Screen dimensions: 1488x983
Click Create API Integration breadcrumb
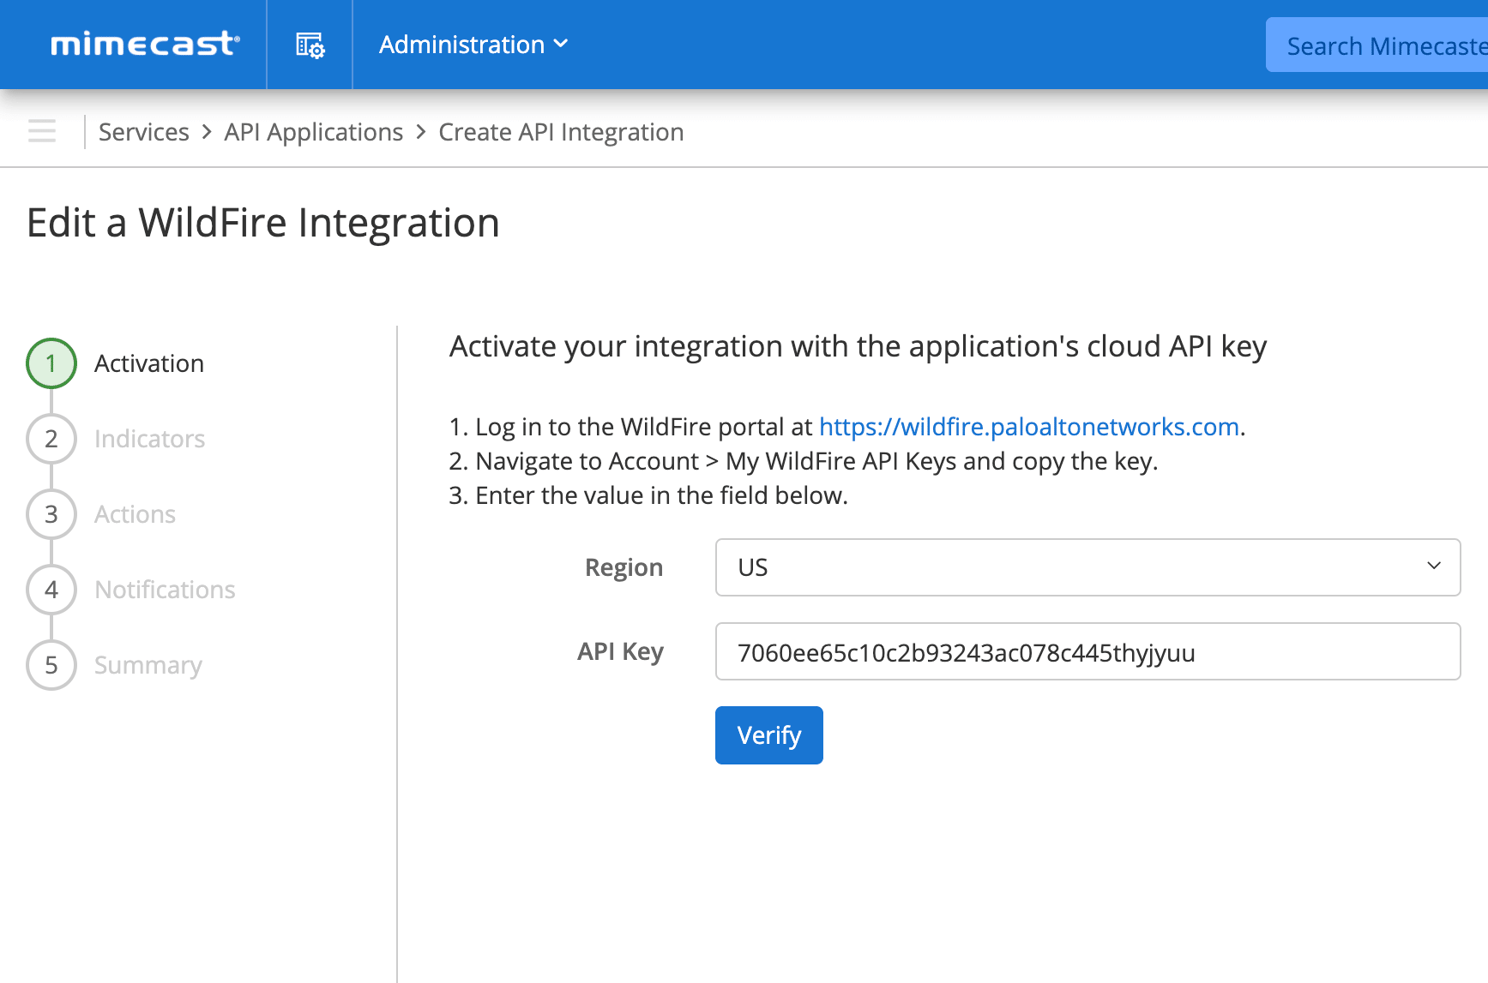[x=561, y=132]
